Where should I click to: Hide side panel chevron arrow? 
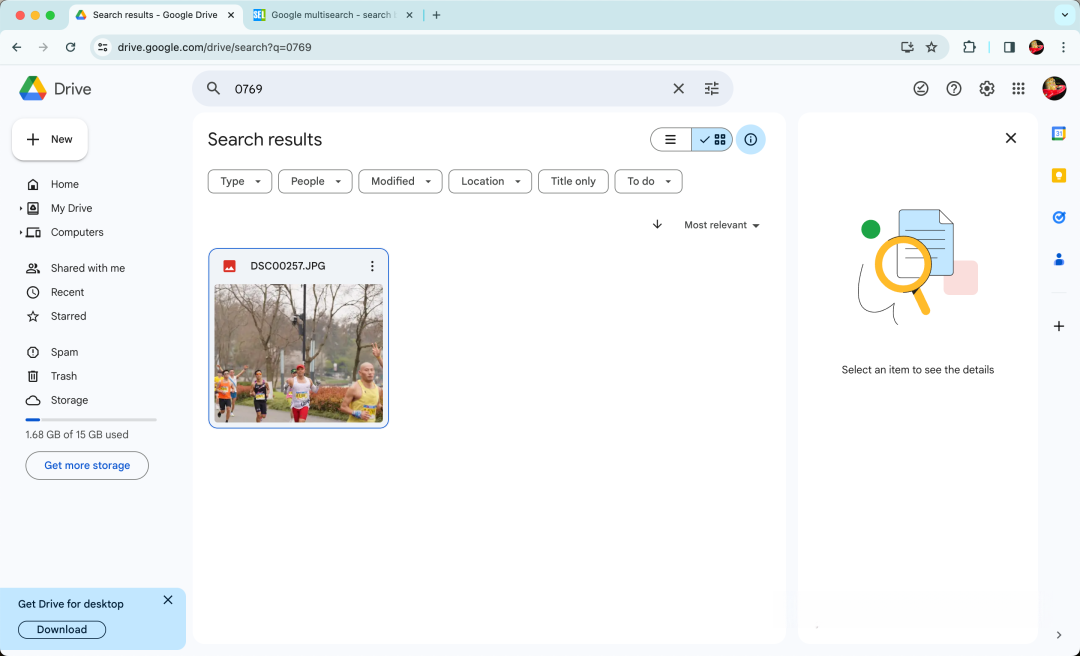click(1059, 635)
